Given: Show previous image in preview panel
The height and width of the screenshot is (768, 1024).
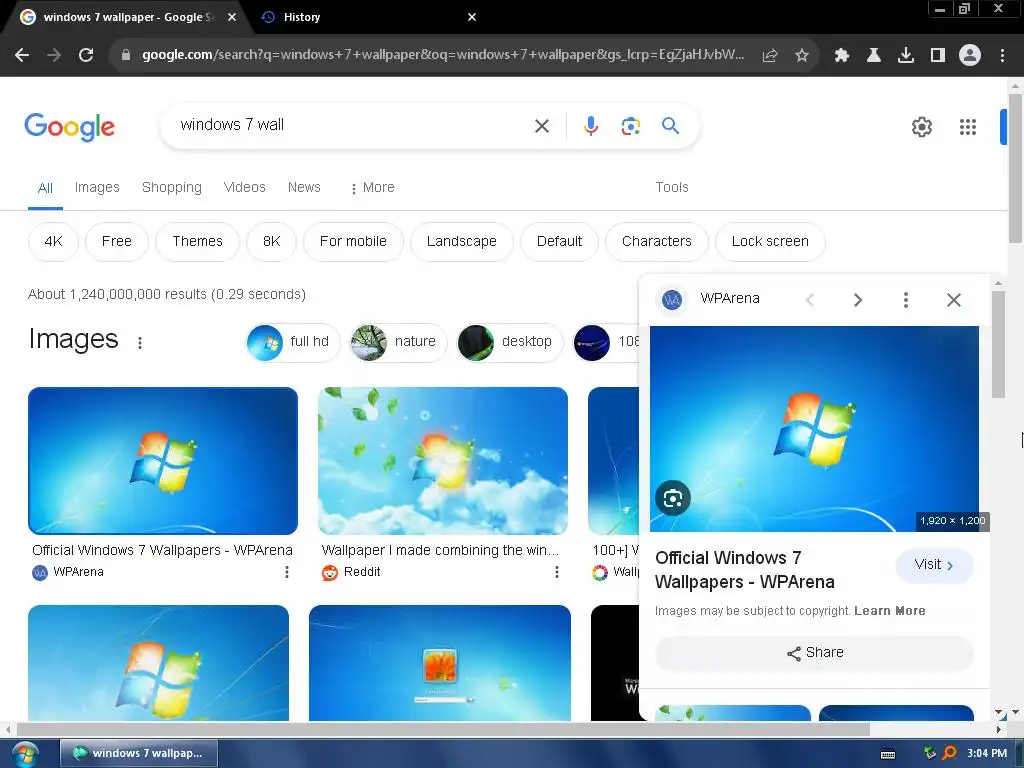Looking at the screenshot, I should click(x=810, y=300).
